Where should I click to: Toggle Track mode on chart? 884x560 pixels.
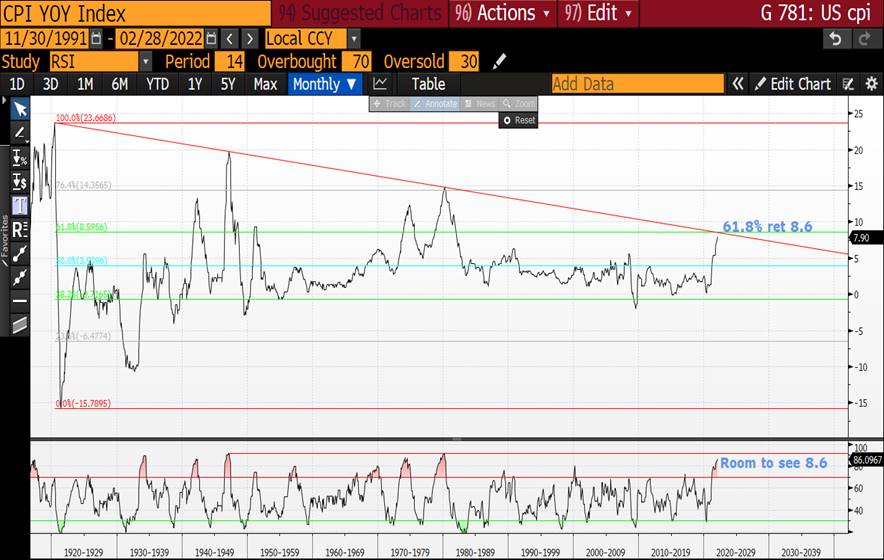pyautogui.click(x=390, y=104)
